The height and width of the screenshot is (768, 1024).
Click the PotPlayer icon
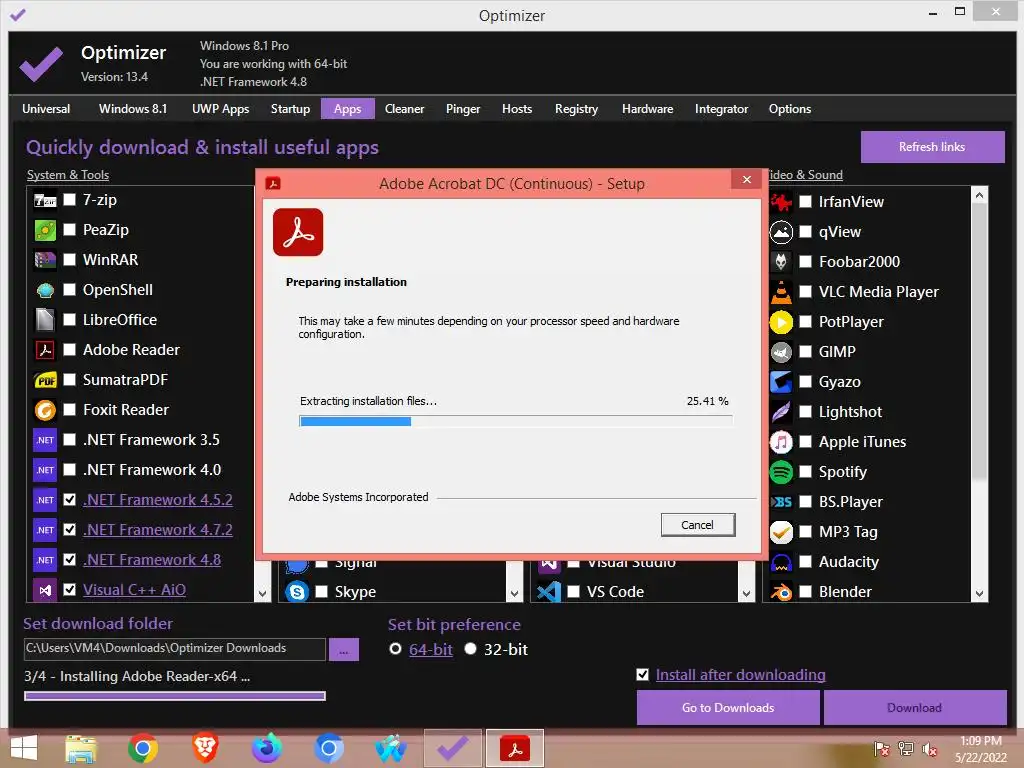(x=781, y=322)
